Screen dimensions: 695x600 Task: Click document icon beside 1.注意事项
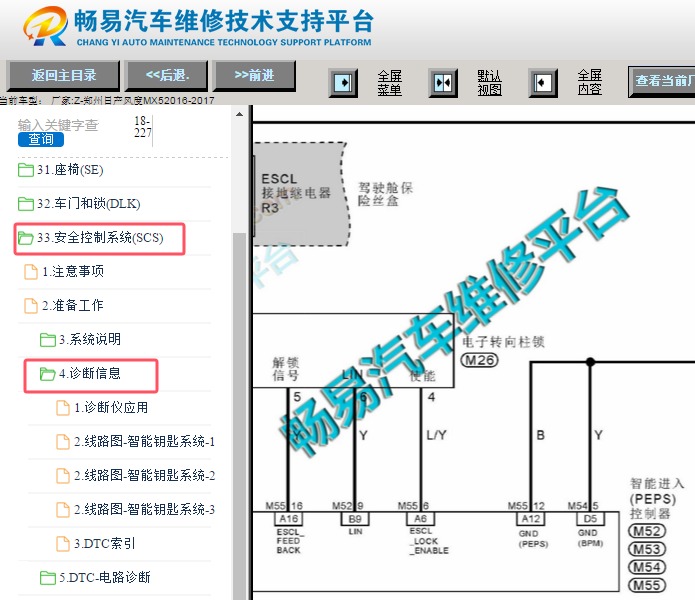coord(31,272)
